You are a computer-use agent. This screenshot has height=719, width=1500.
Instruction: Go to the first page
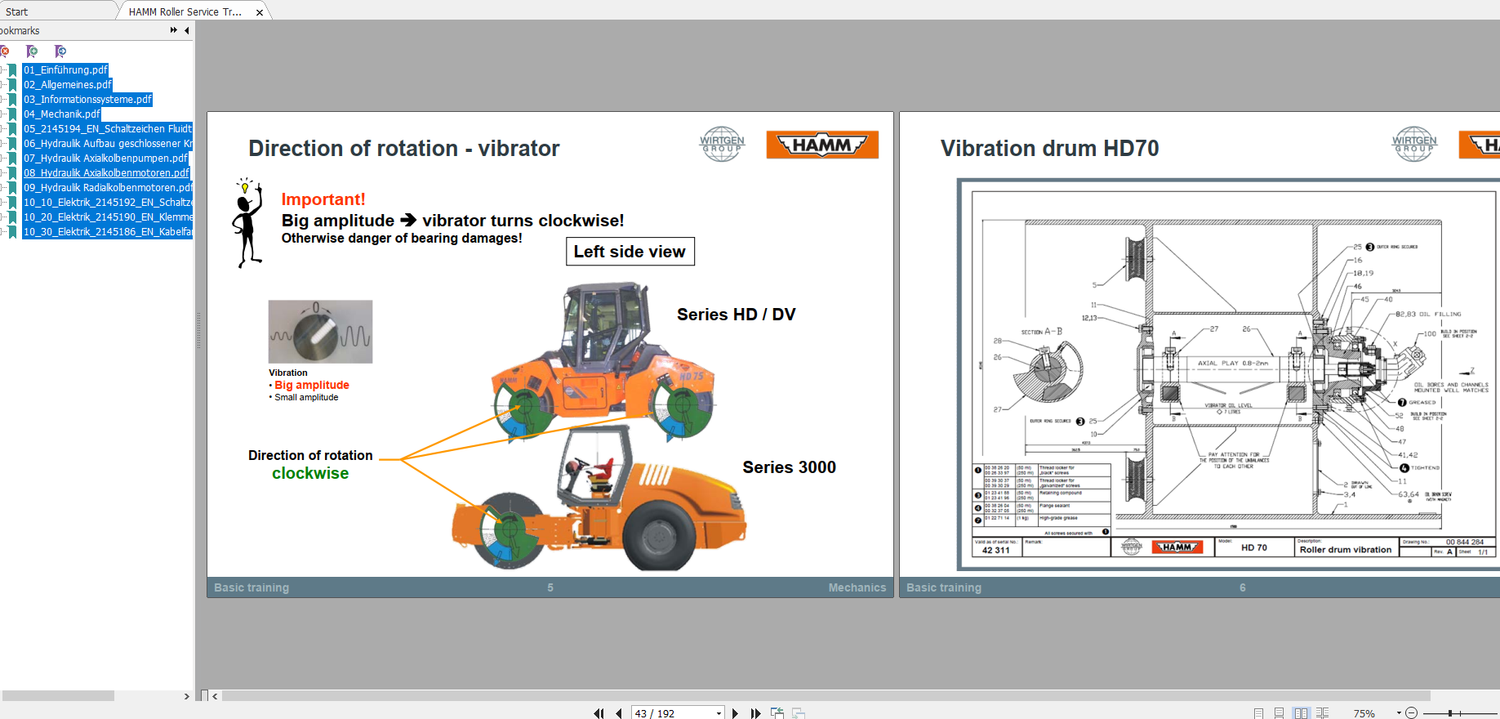coord(599,713)
